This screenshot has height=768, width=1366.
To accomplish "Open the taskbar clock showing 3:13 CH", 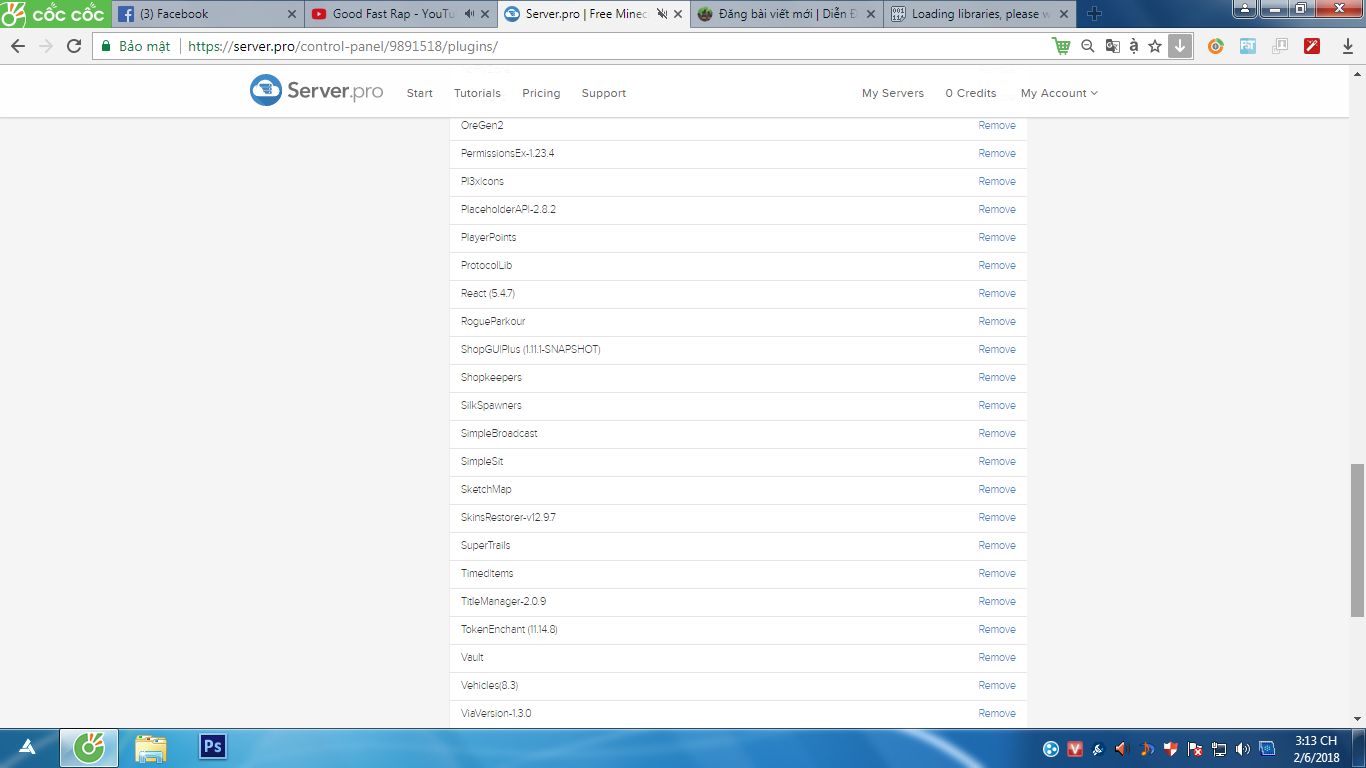I will tap(1316, 749).
